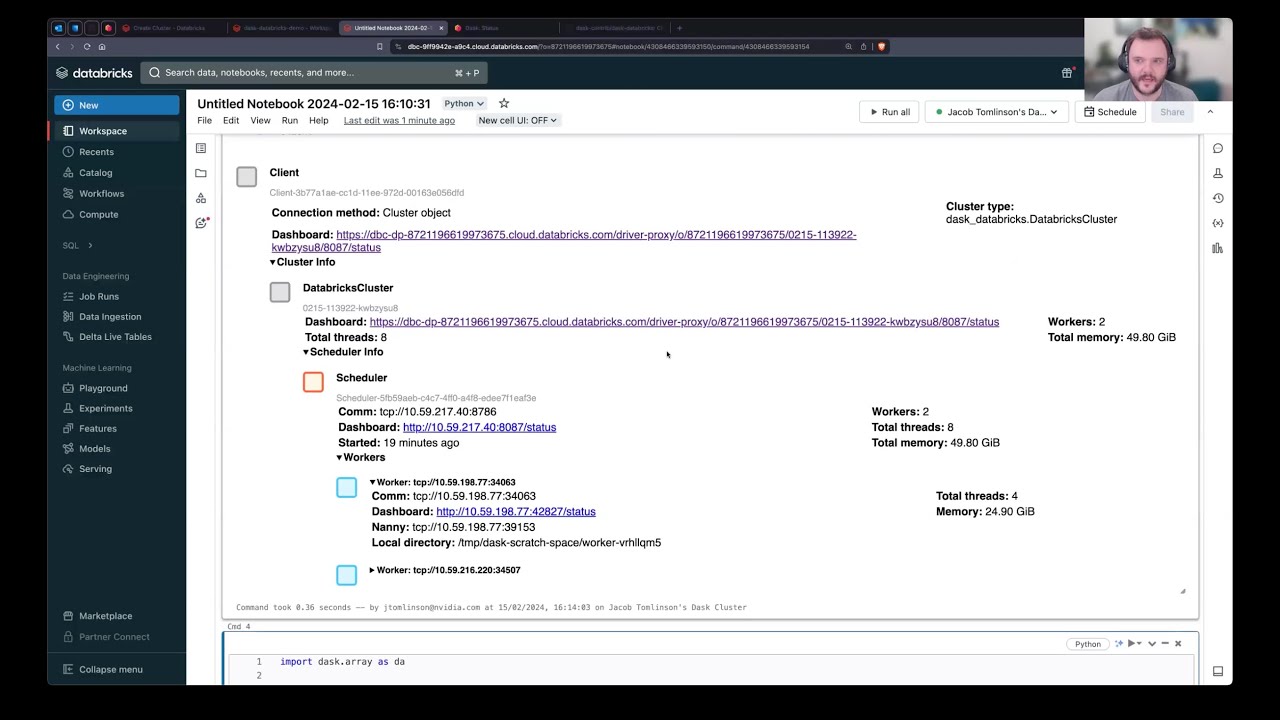Open the Edit menu

(x=231, y=120)
